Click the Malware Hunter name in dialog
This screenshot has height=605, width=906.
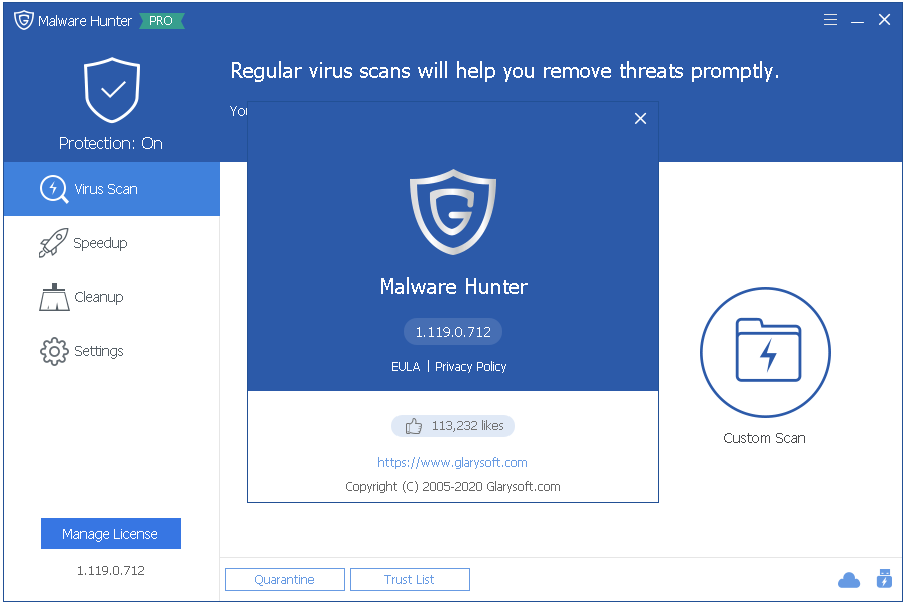[x=454, y=287]
